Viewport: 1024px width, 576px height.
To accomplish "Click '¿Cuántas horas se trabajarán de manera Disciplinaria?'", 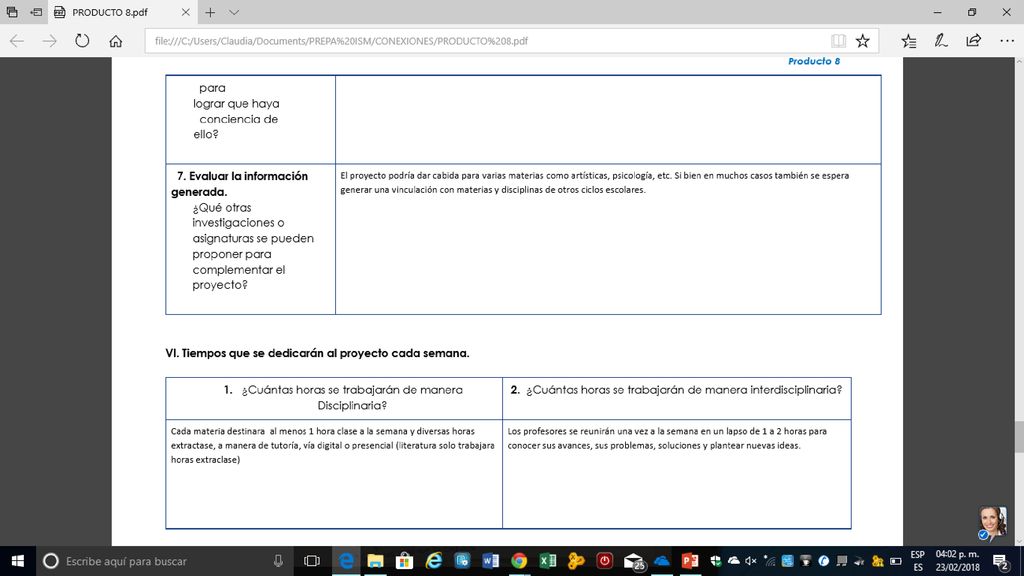I will point(352,398).
